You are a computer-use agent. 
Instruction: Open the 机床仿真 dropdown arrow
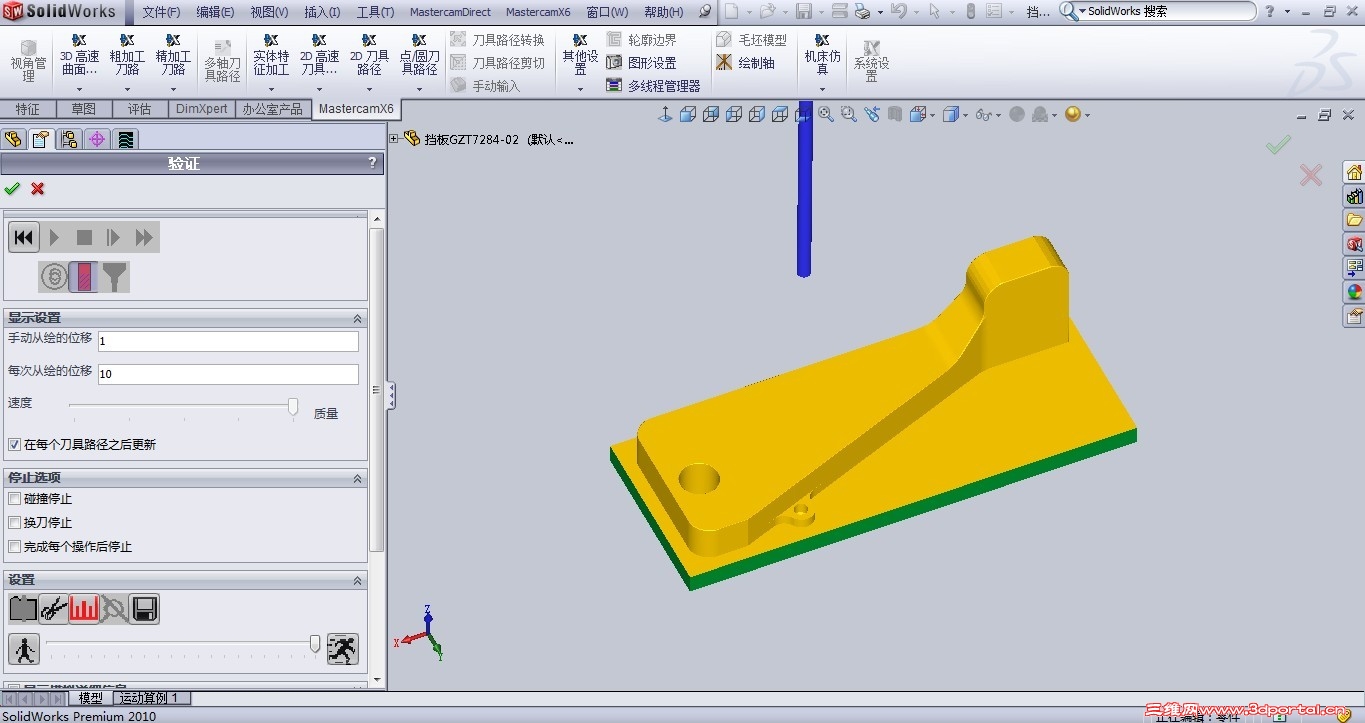[822, 89]
